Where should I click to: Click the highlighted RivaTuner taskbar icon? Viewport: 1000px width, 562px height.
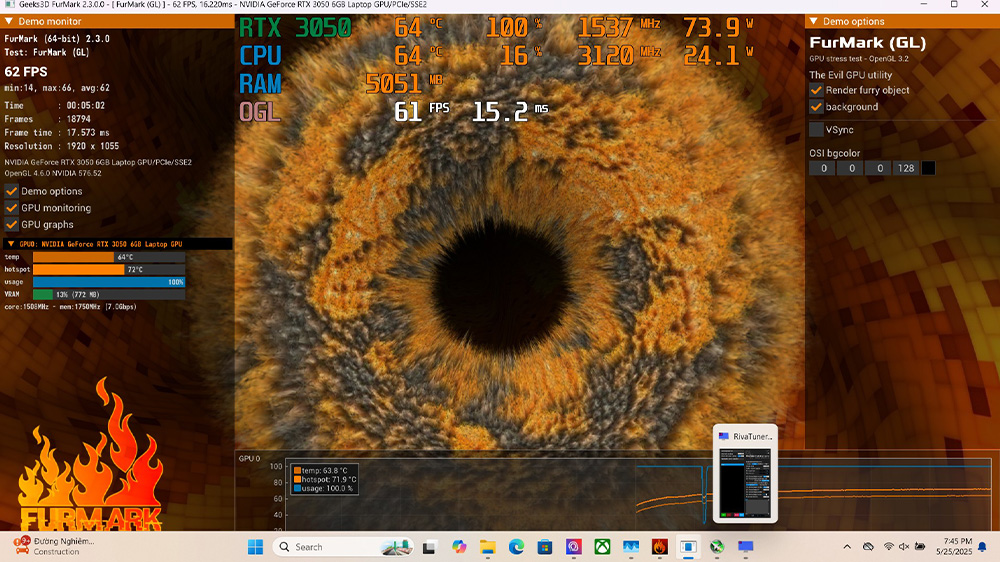pos(688,547)
